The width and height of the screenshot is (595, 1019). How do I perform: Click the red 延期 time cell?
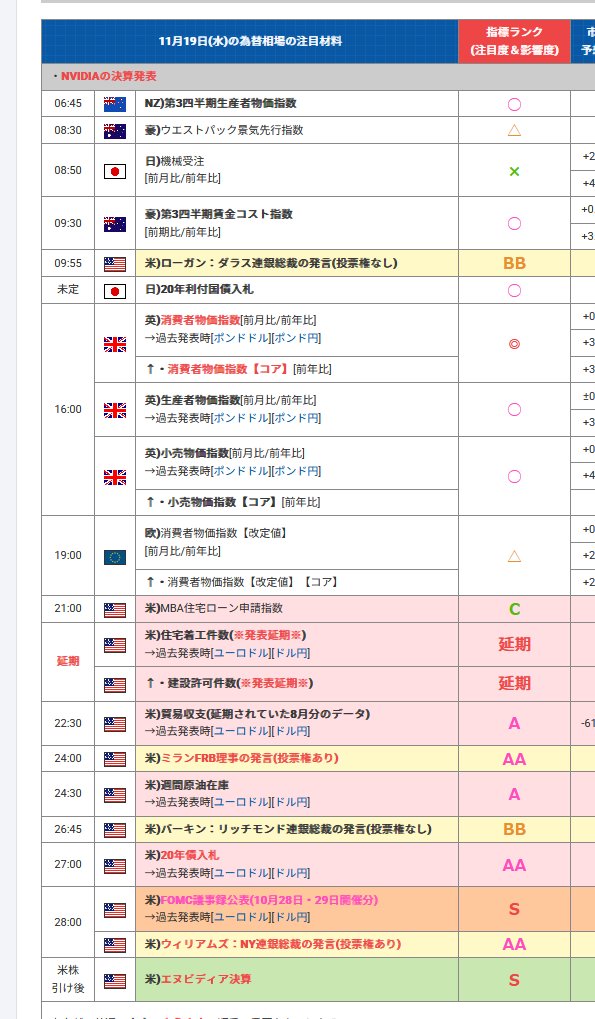click(x=68, y=661)
